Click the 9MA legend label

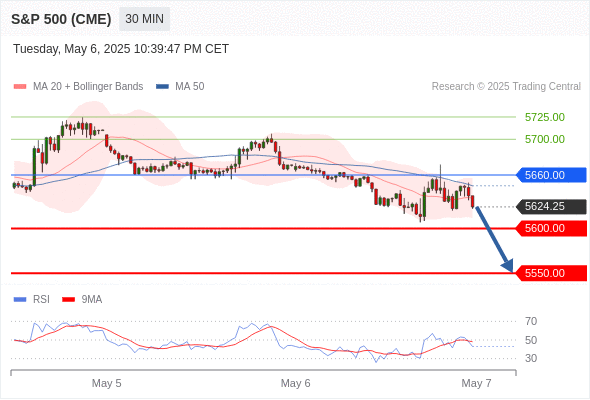(x=92, y=300)
